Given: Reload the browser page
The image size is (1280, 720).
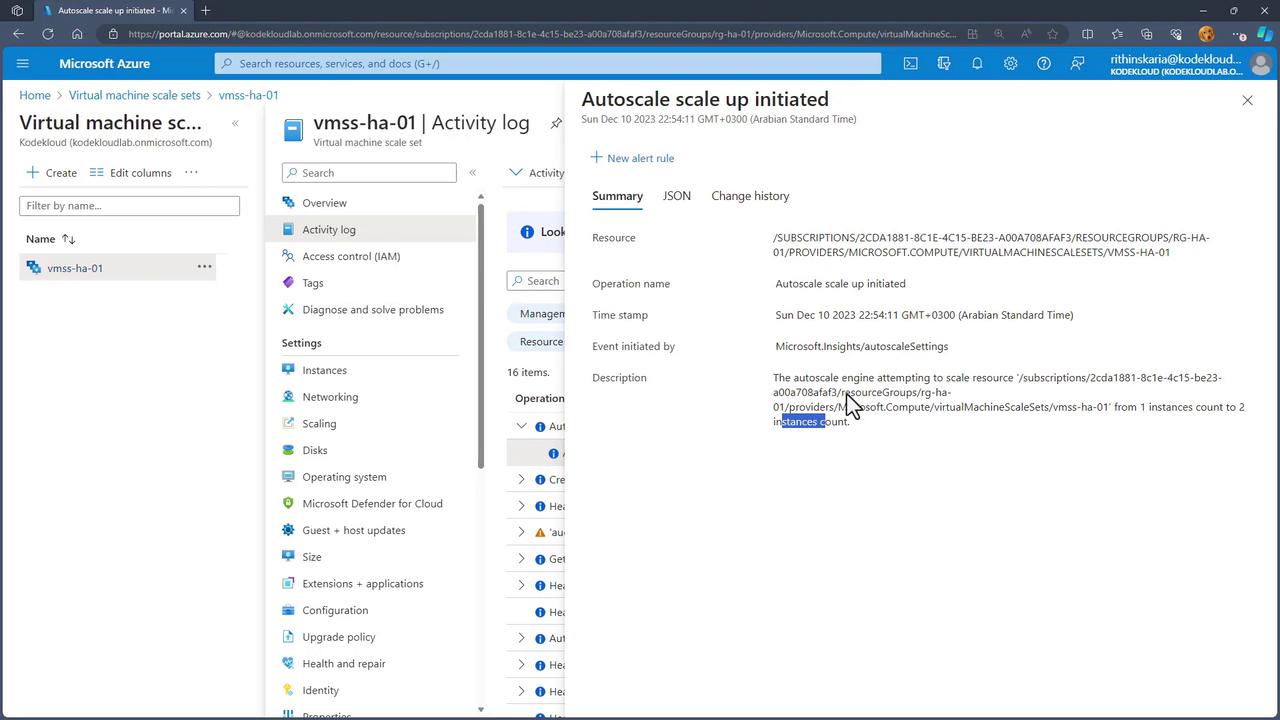Looking at the screenshot, I should [x=47, y=34].
